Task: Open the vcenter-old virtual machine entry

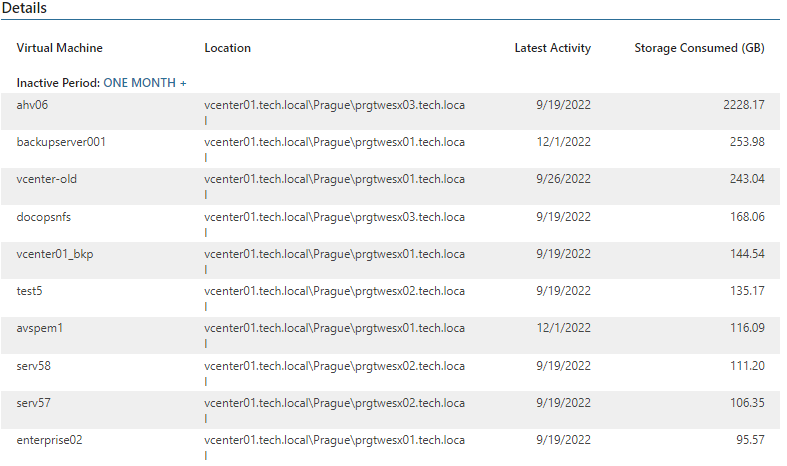Action: (46, 179)
